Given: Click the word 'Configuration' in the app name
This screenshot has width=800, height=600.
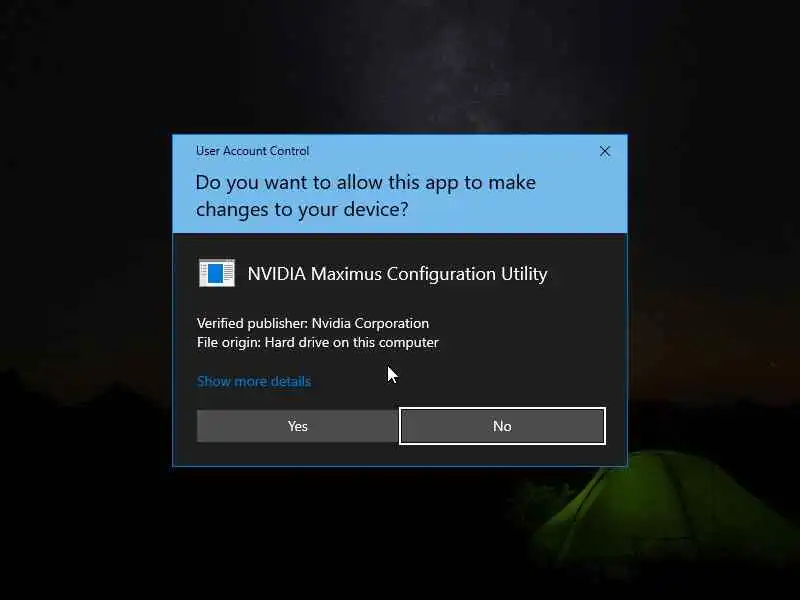Looking at the screenshot, I should (x=441, y=274).
